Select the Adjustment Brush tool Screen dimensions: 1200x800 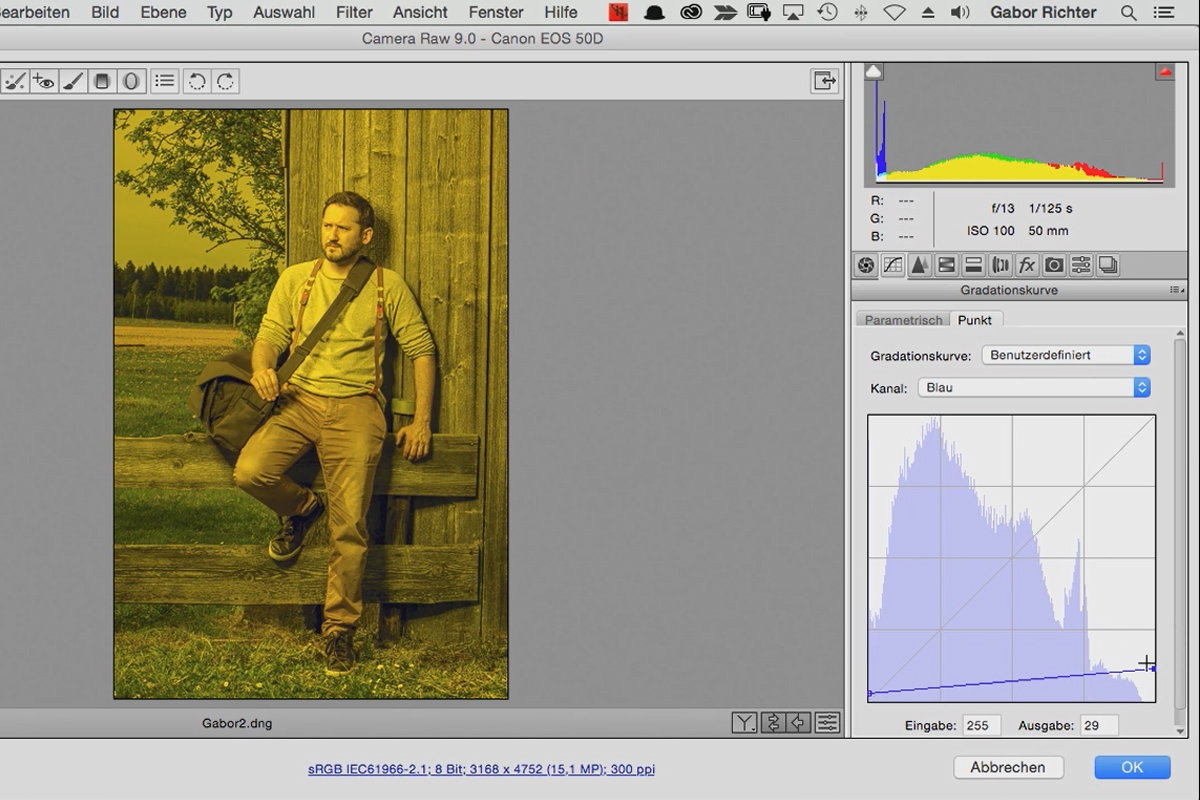(72, 81)
